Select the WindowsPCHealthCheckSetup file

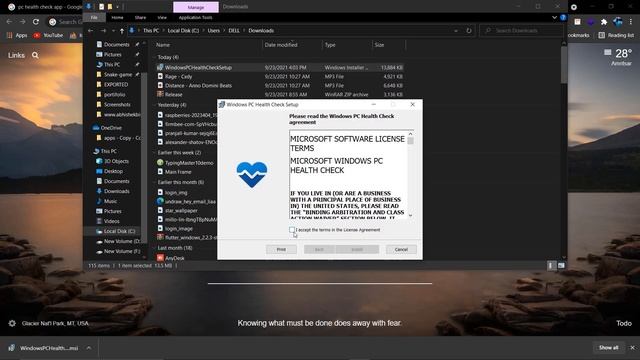pyautogui.click(x=198, y=67)
